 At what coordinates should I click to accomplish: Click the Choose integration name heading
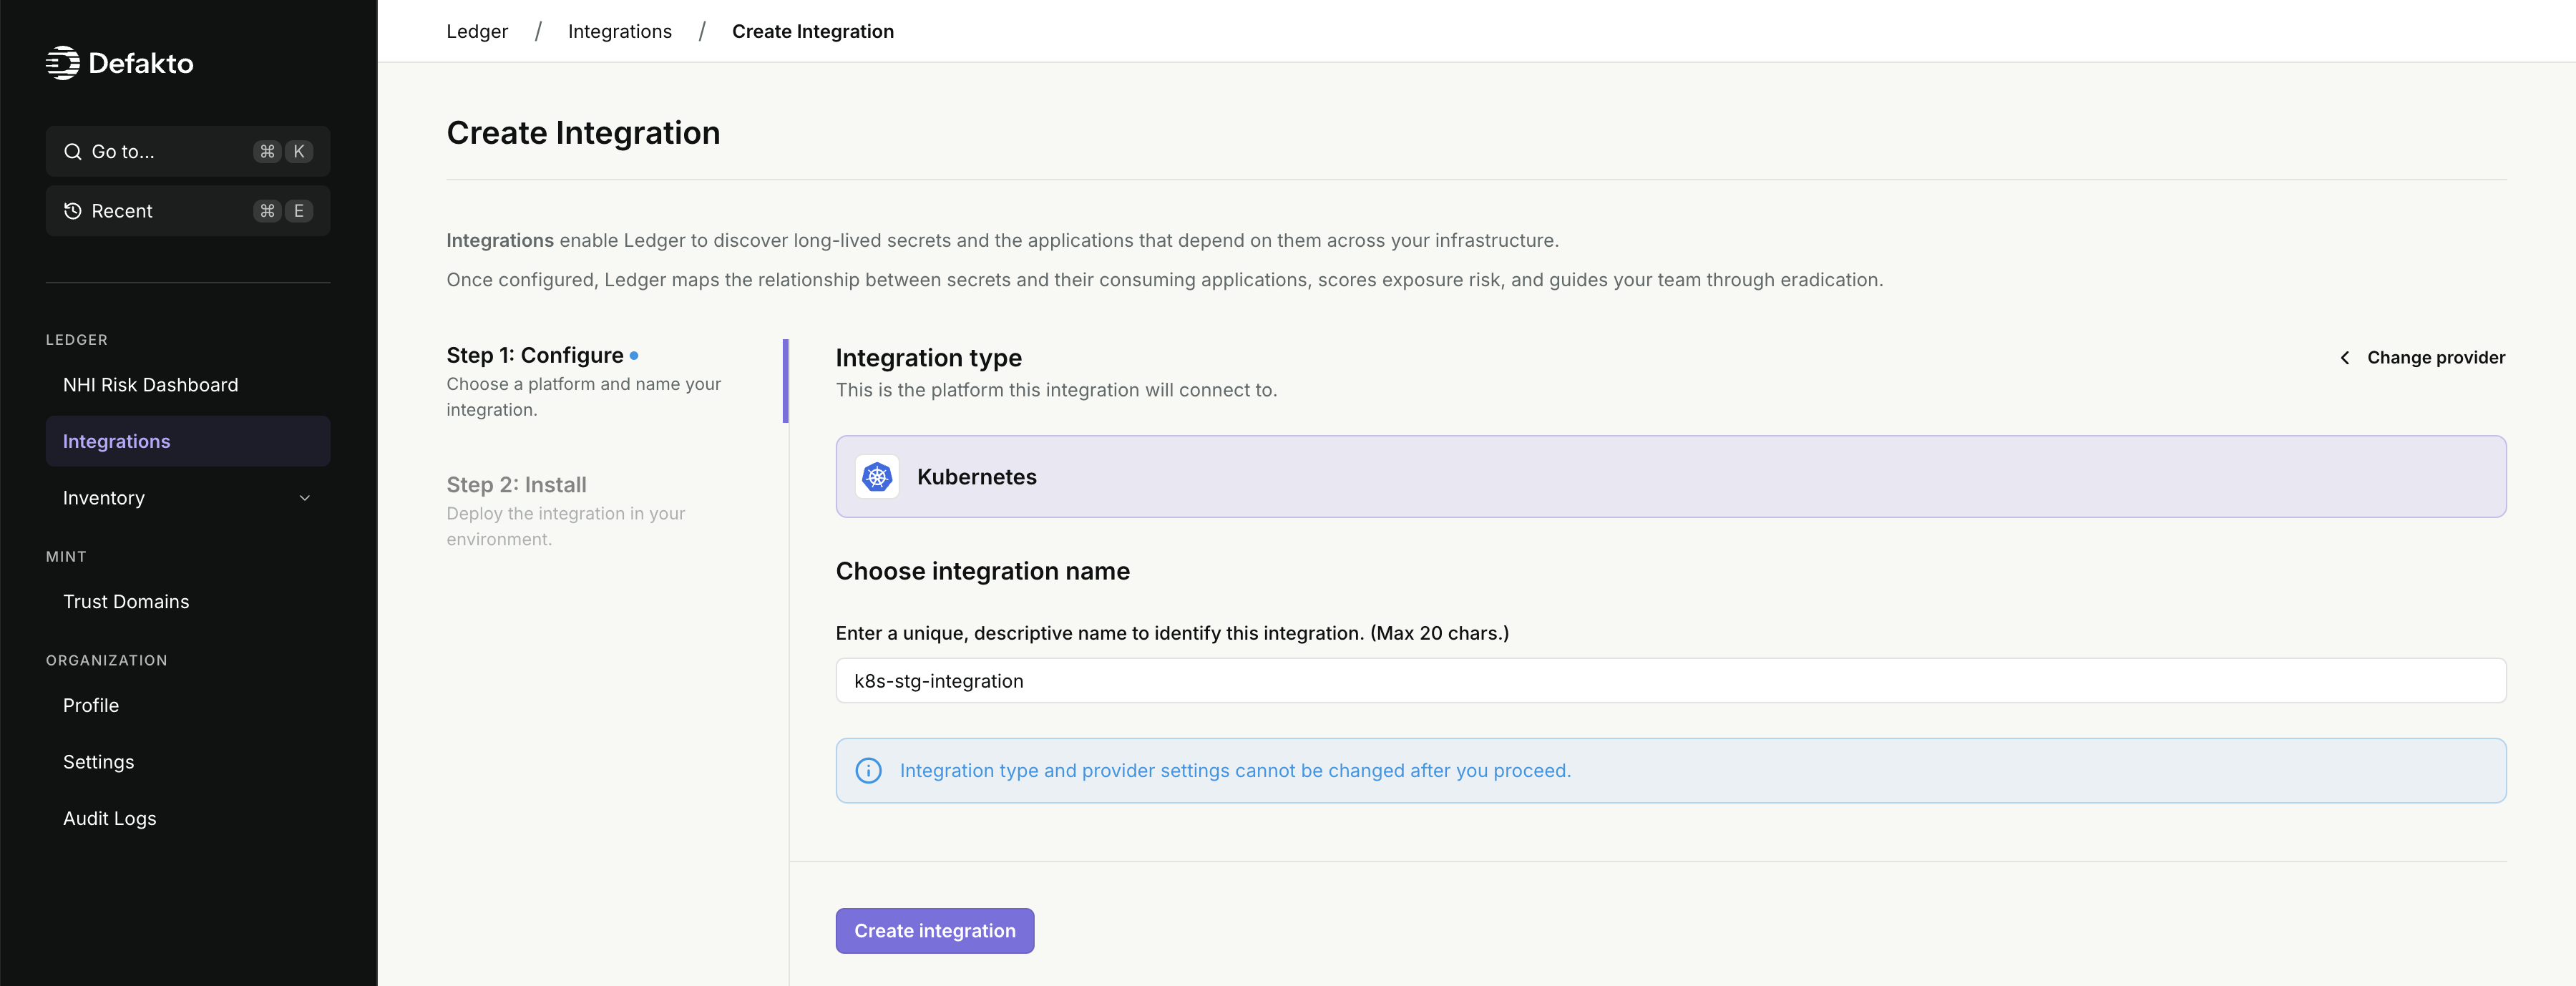983,571
